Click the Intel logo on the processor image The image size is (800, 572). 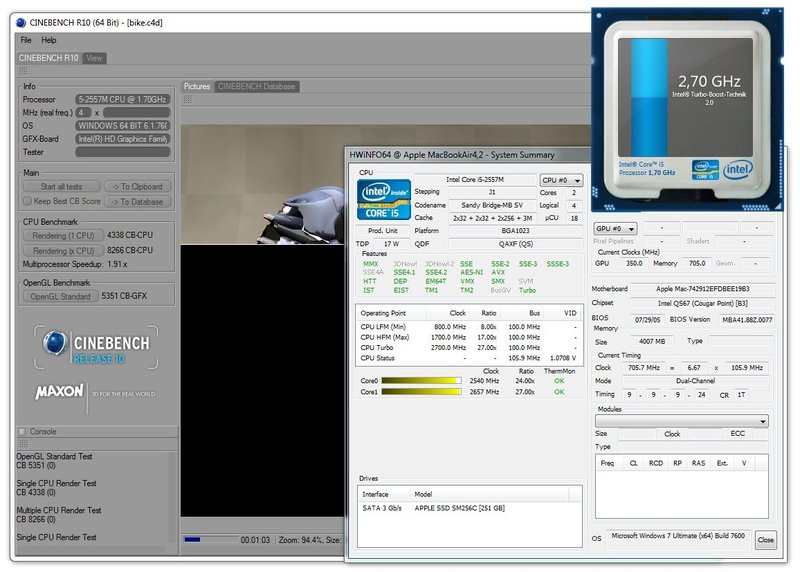tap(737, 169)
